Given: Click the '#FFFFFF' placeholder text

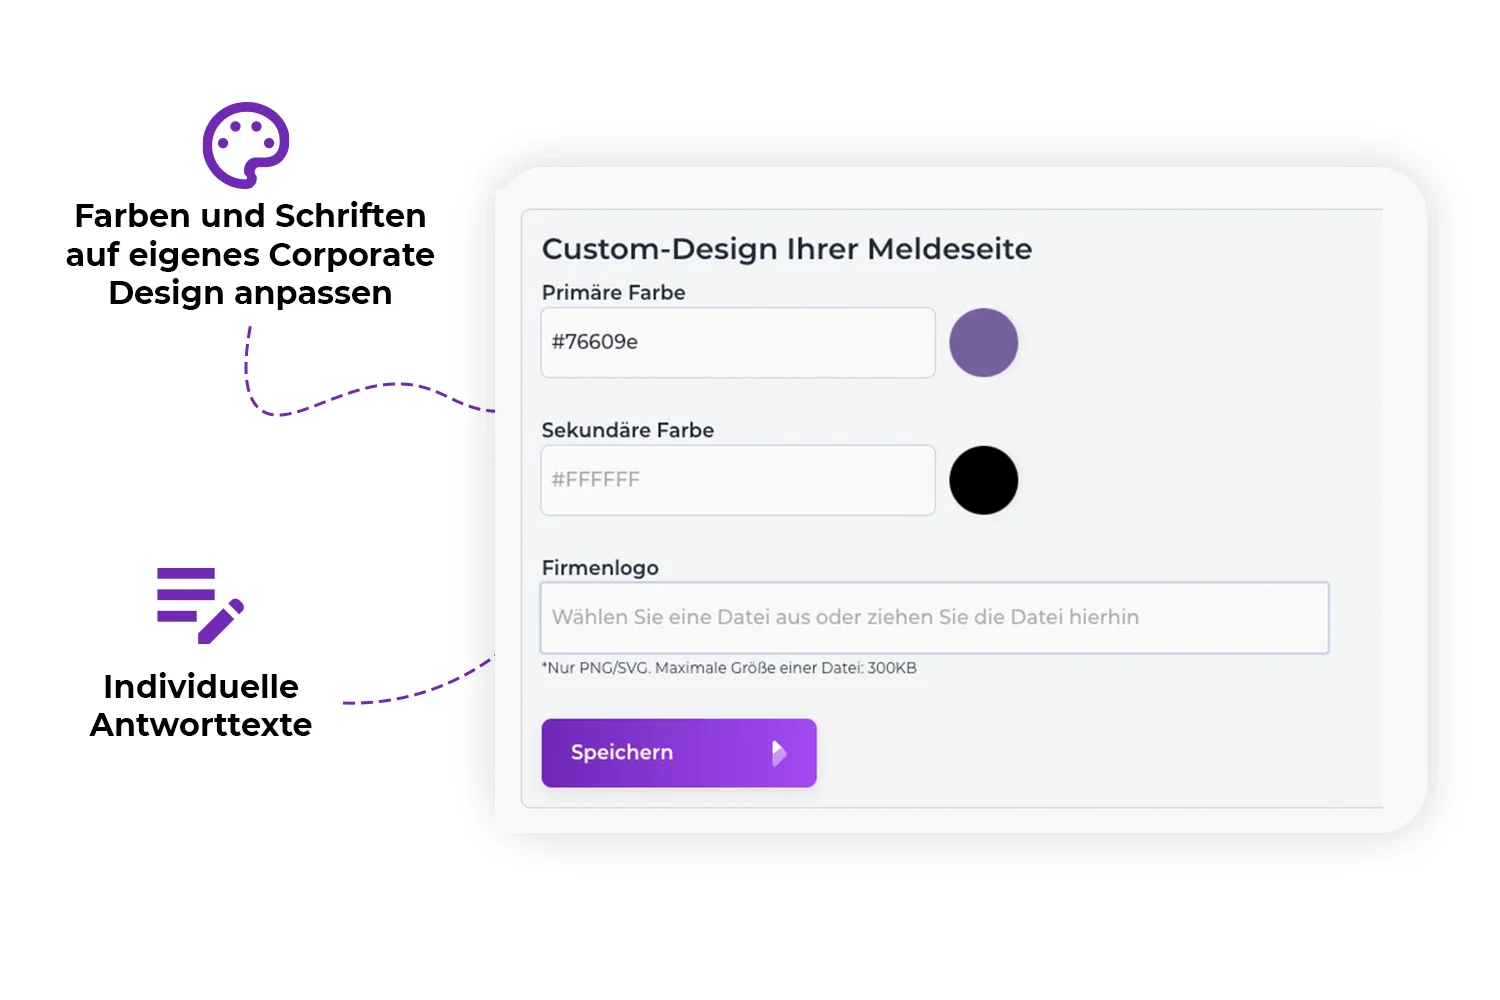Looking at the screenshot, I should coord(595,480).
